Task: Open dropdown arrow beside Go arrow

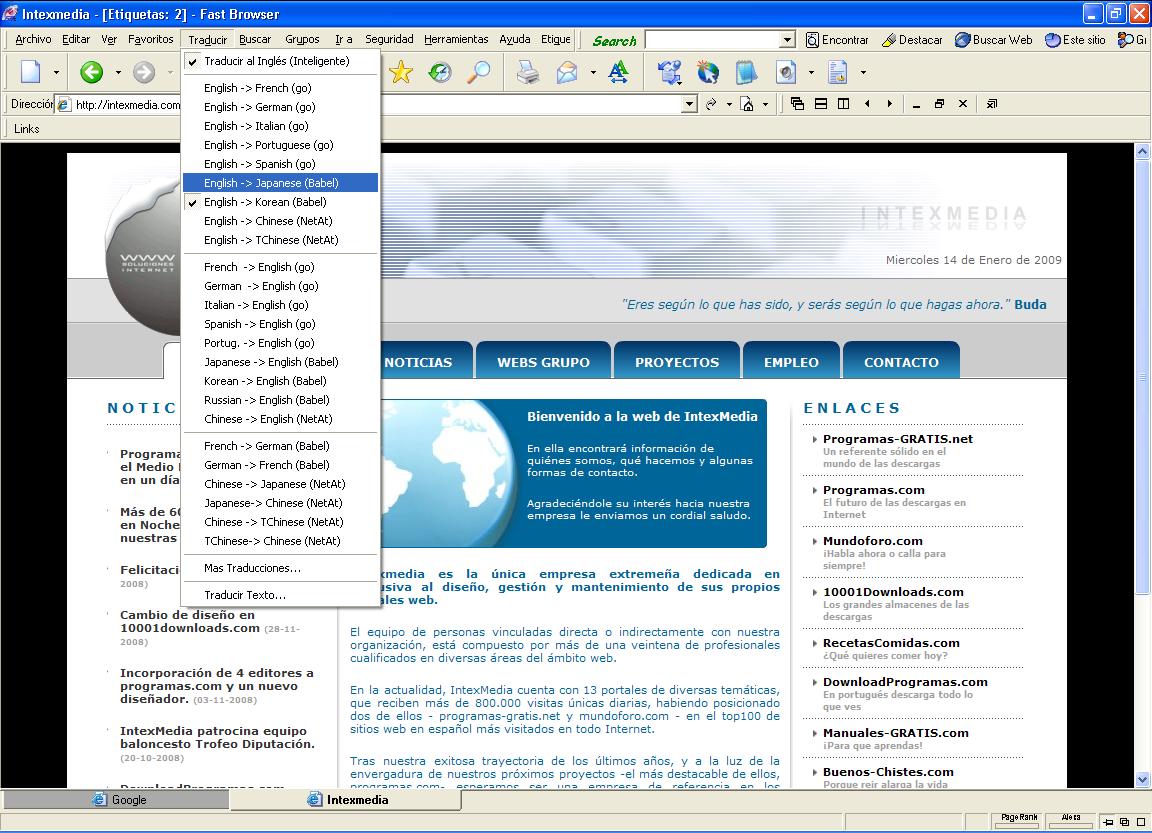Action: 729,104
